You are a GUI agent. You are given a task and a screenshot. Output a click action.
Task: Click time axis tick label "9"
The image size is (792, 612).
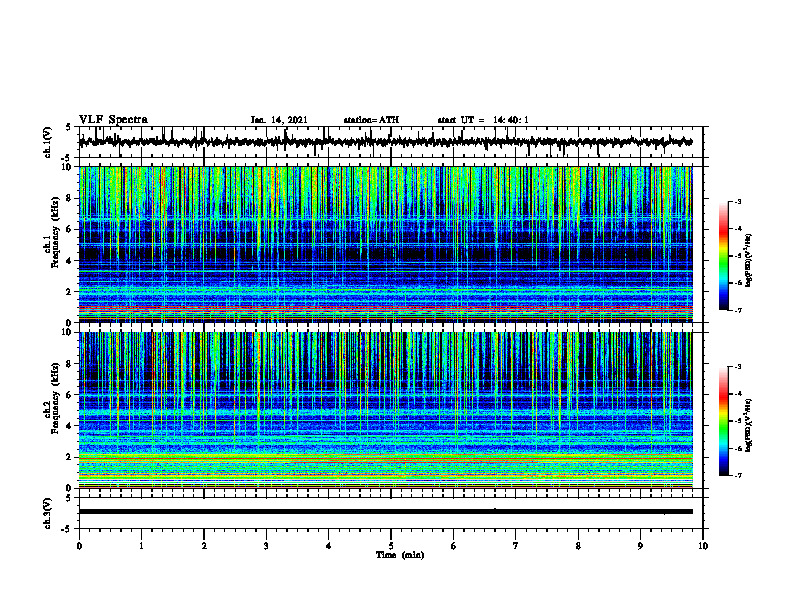(640, 546)
